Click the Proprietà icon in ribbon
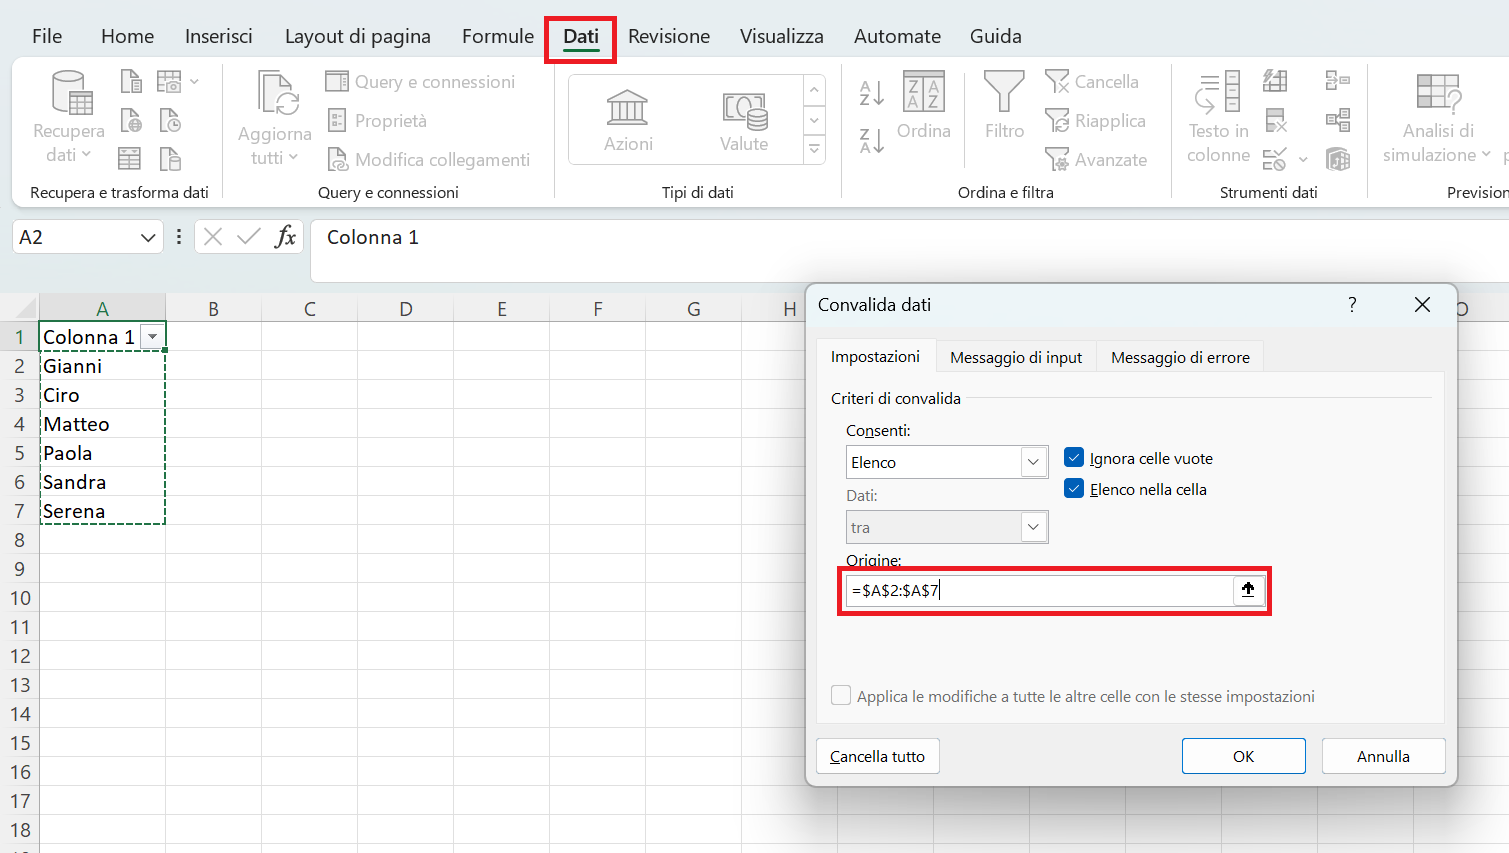The height and width of the screenshot is (853, 1509). click(x=337, y=120)
